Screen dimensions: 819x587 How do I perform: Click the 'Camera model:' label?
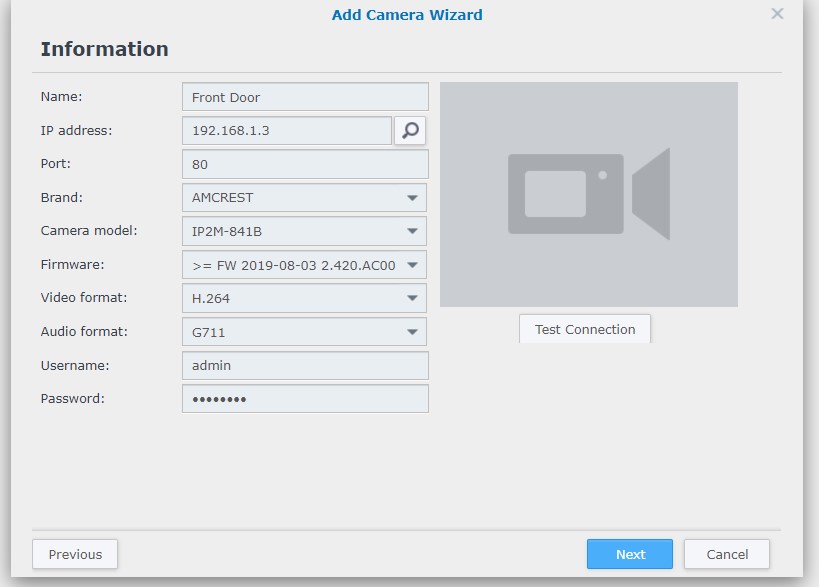point(89,230)
